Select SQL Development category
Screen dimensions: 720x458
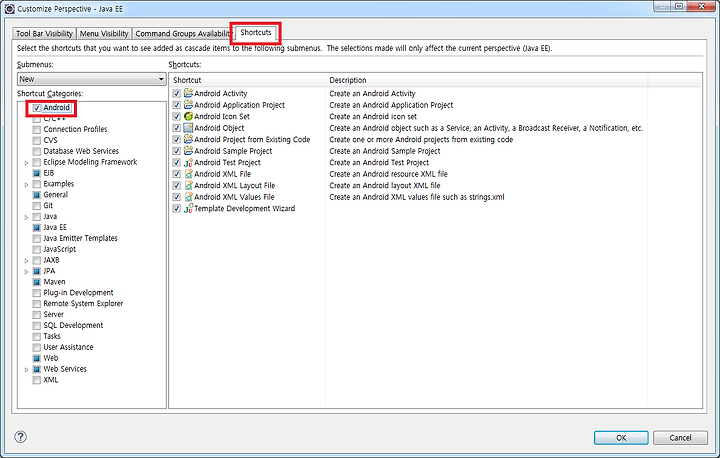tap(73, 326)
